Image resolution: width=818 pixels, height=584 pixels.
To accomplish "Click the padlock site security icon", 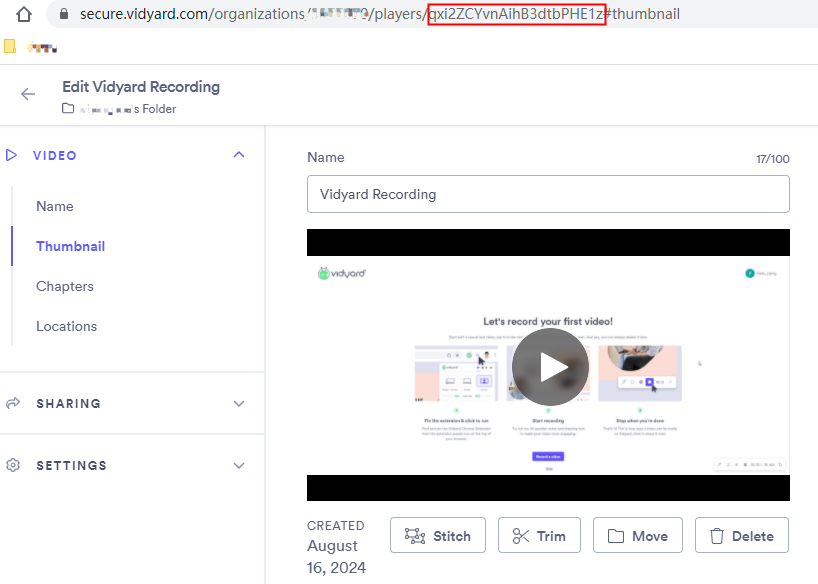I will tap(65, 15).
